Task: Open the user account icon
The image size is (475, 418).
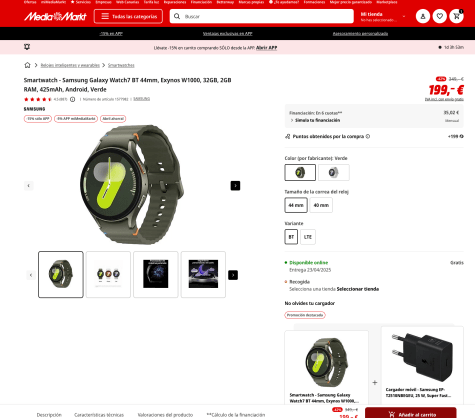Action: click(423, 16)
